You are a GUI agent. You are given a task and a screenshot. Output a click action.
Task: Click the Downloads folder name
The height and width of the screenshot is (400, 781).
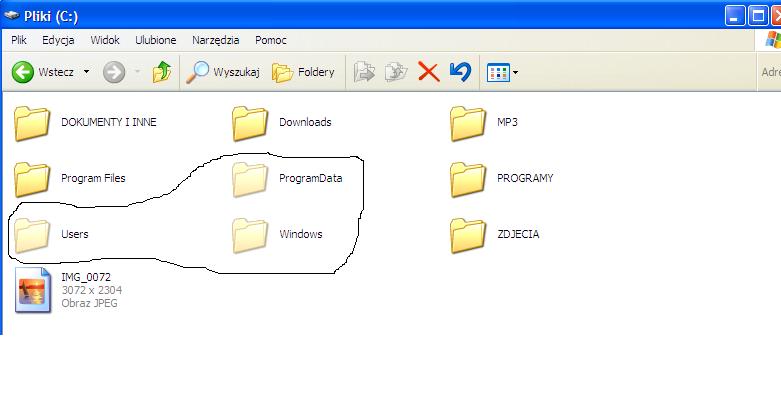(305, 122)
